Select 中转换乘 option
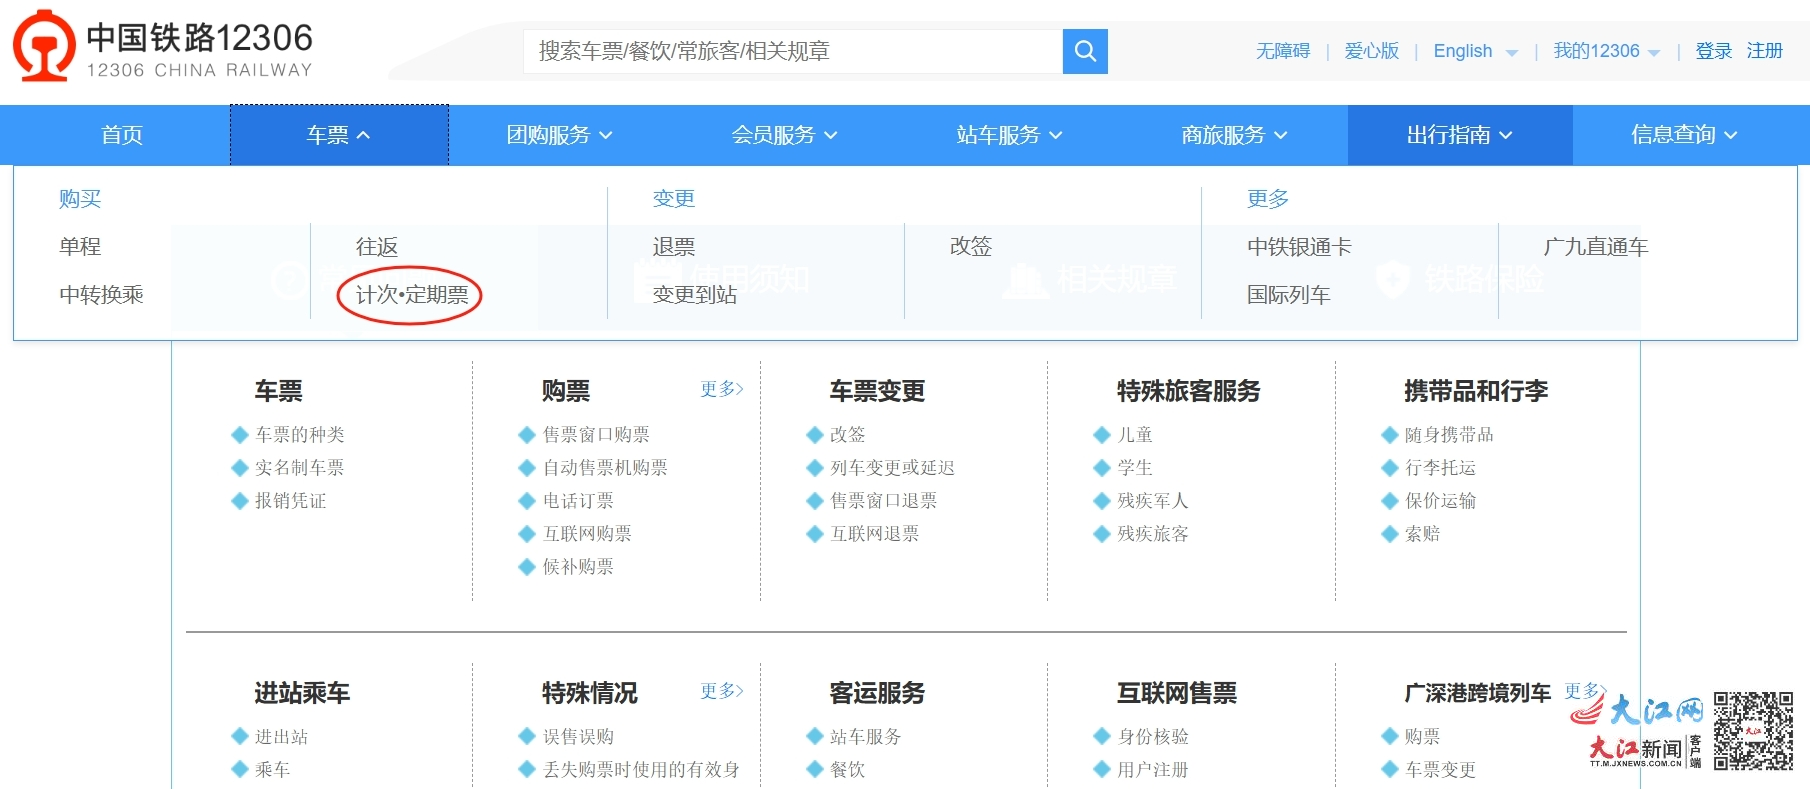 (101, 294)
